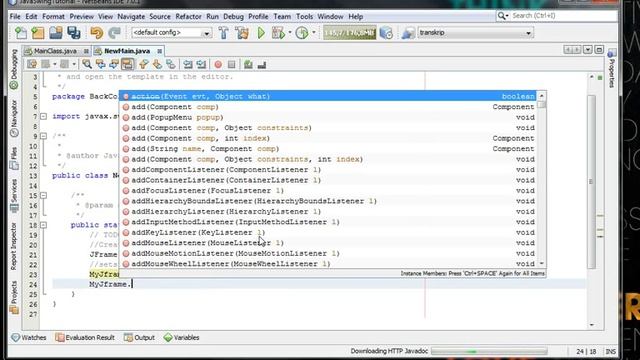Click the Find Selection magnifier icon

pos(87,64)
